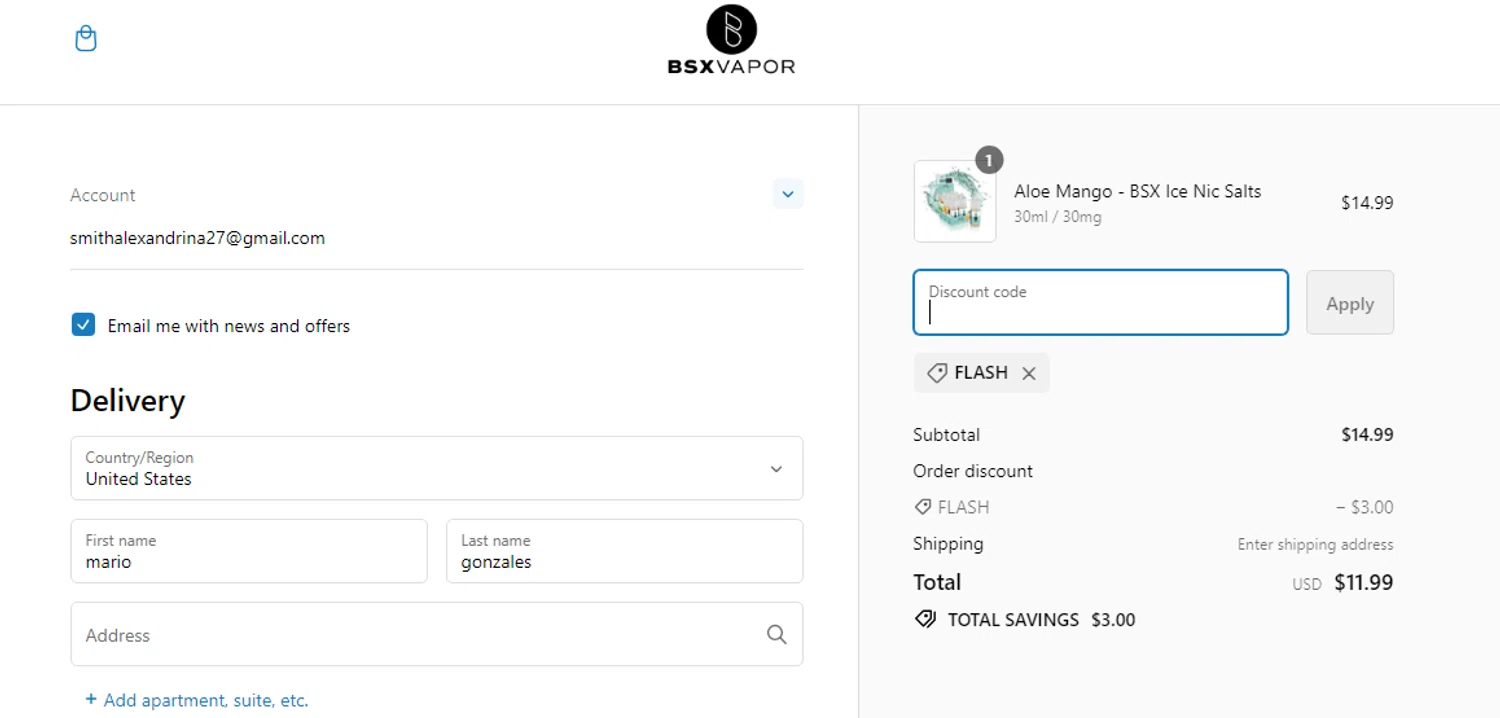Viewport: 1500px width, 718px height.
Task: Click the account email smithalexandrina27@gmail.com
Action: coord(197,238)
